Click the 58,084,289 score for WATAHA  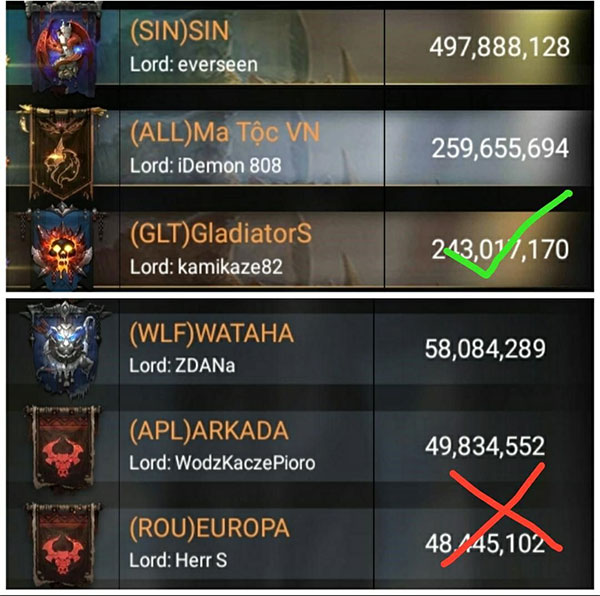[485, 349]
